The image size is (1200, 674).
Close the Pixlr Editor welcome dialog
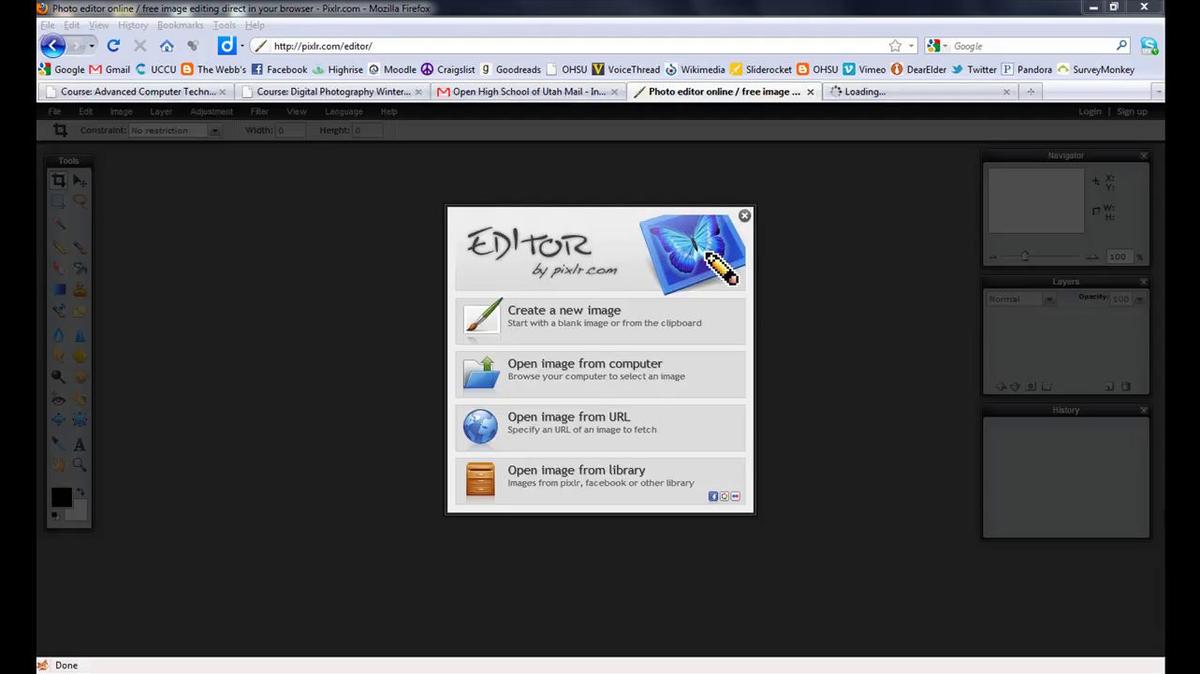[x=744, y=216]
